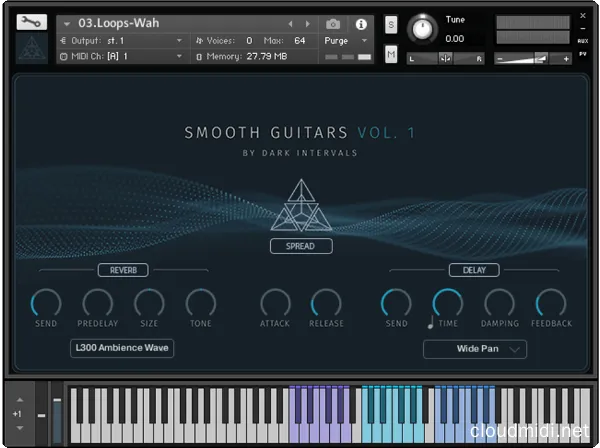Click the wrench edit instrument icon

[x=31, y=22]
